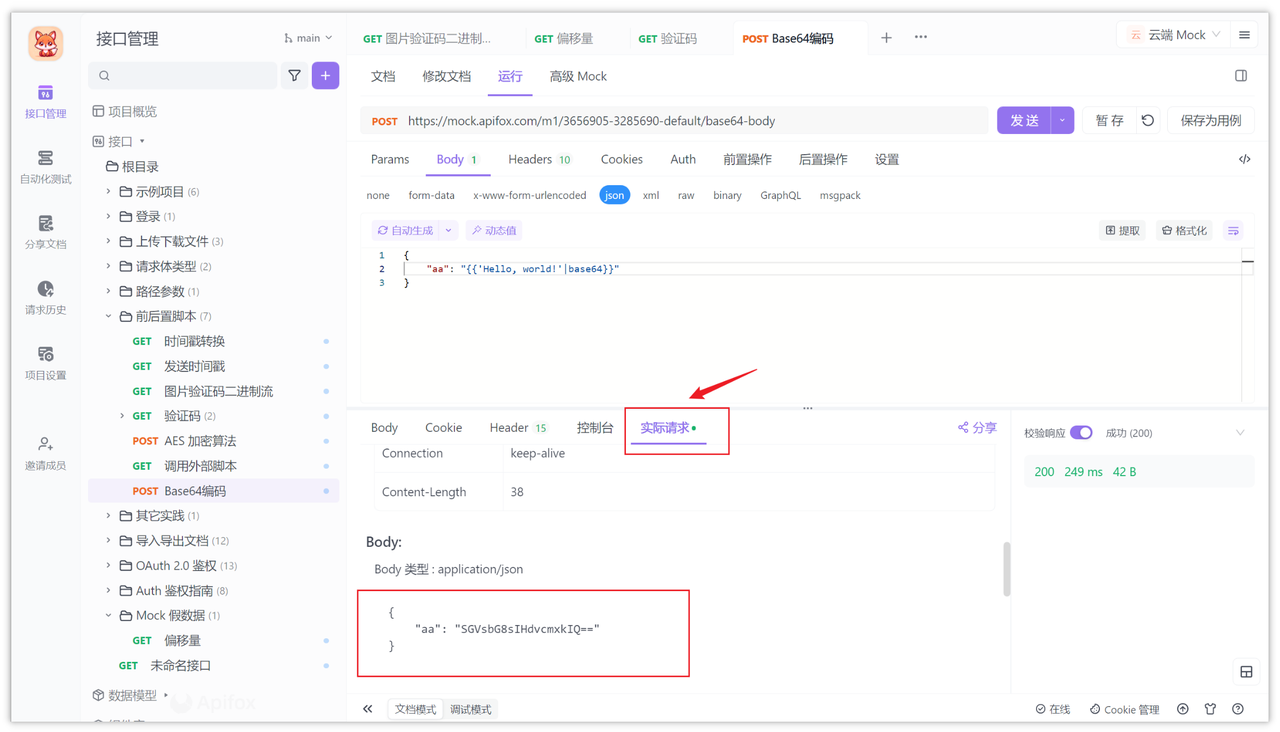Open the 自动生成 dropdown arrow
Screen dimensions: 1280x732
point(449,231)
